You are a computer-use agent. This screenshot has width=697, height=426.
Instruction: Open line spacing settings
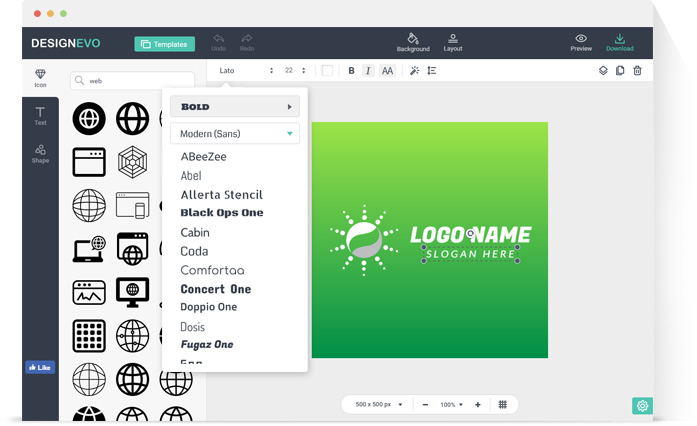pos(432,71)
